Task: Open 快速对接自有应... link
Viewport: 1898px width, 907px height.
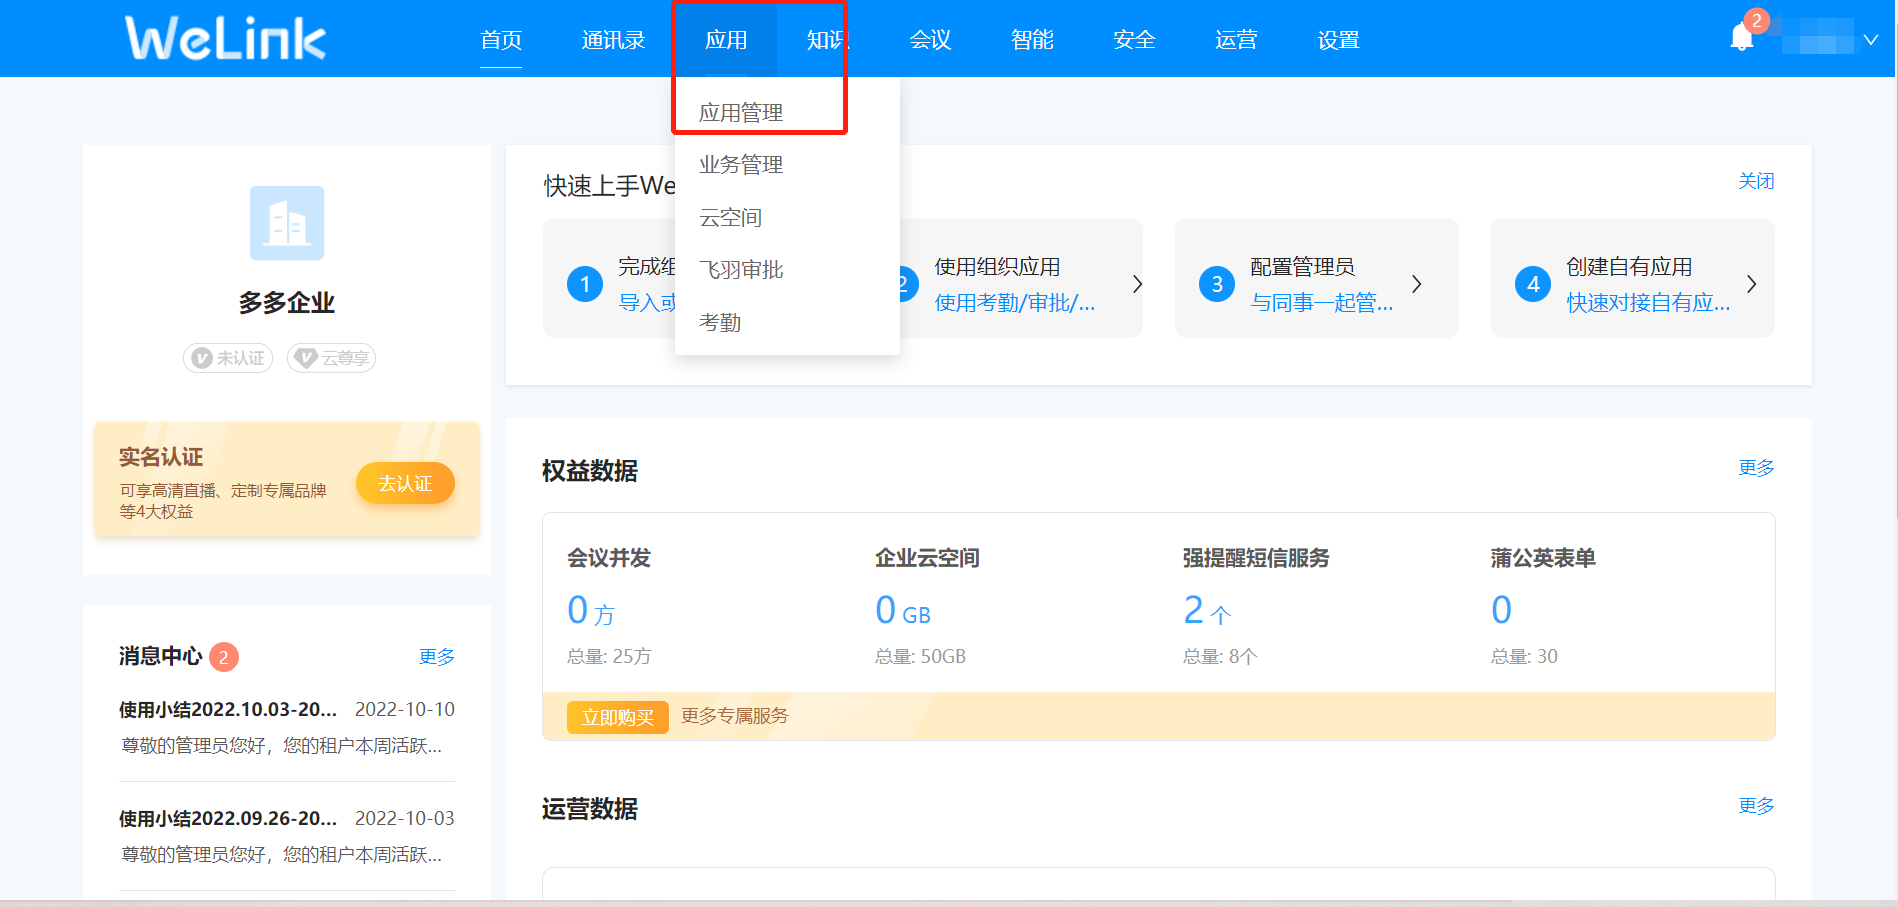Action: coord(1648,303)
